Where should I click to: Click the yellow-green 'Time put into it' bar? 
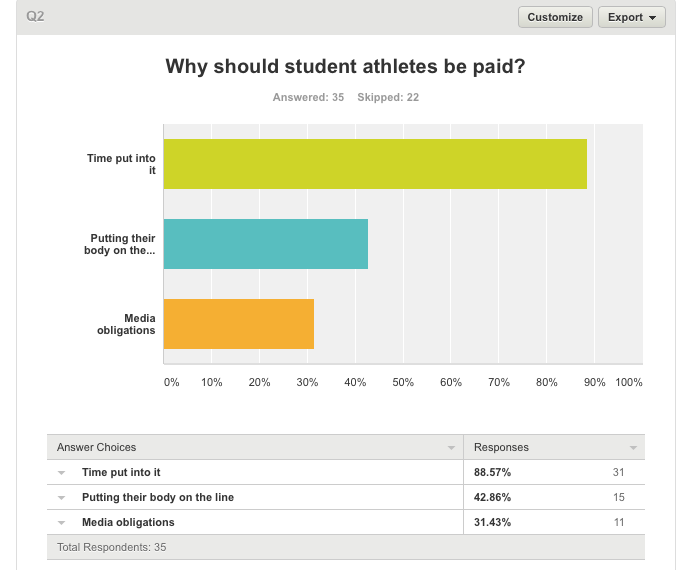(x=375, y=164)
